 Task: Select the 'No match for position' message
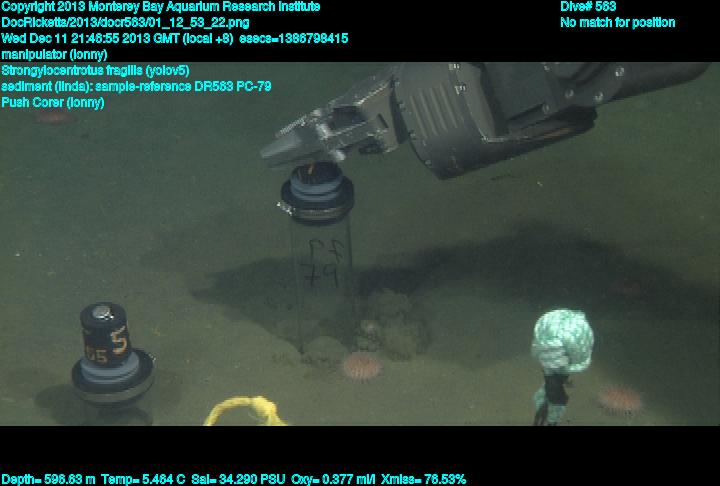[x=618, y=23]
